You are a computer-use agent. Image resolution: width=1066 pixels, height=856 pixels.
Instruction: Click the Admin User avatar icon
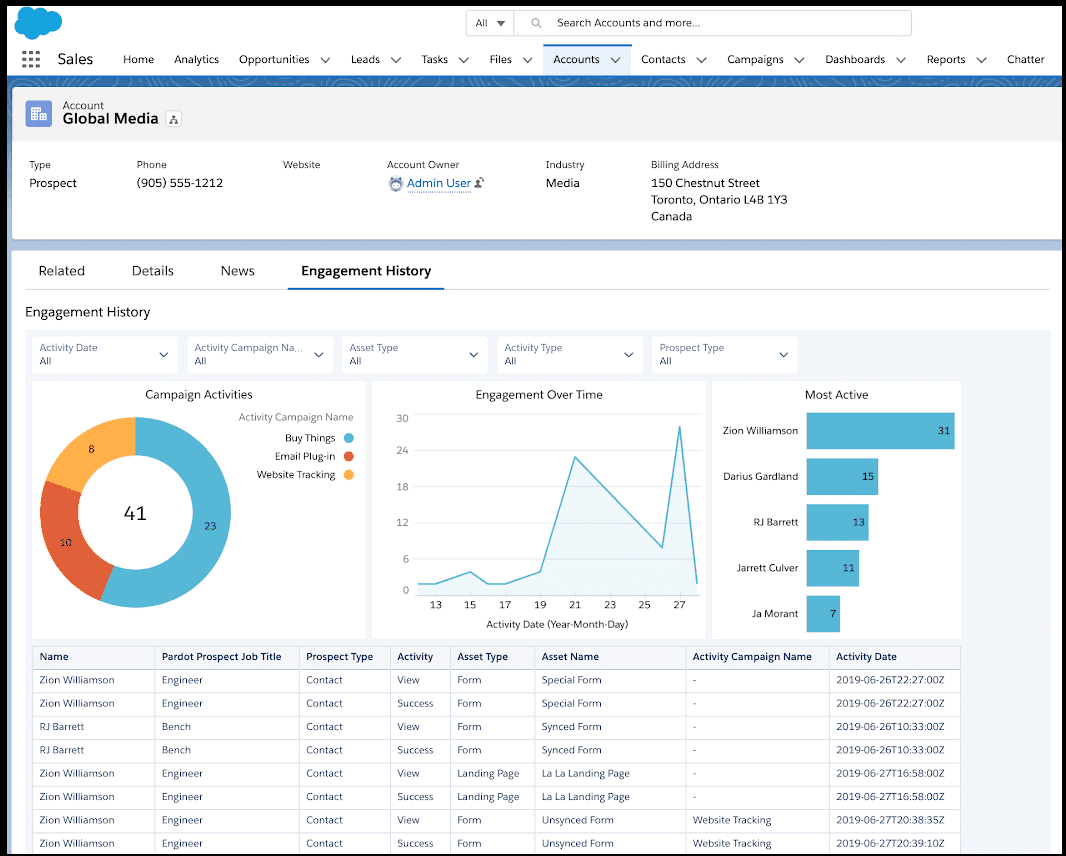pos(396,184)
